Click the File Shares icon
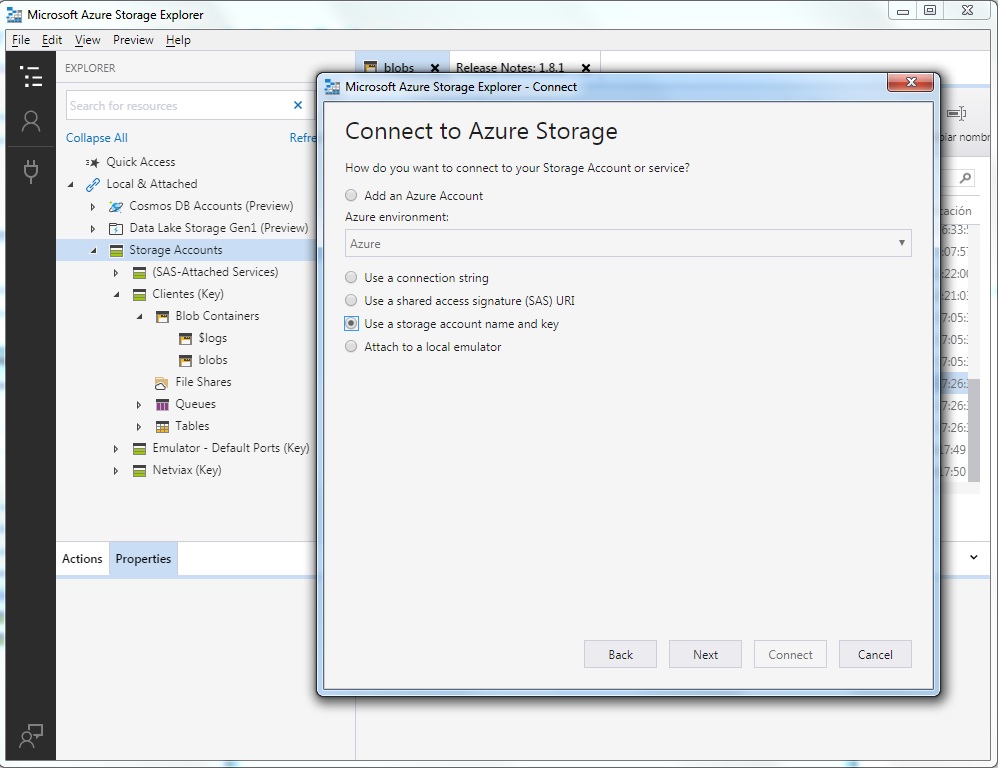 (x=162, y=382)
